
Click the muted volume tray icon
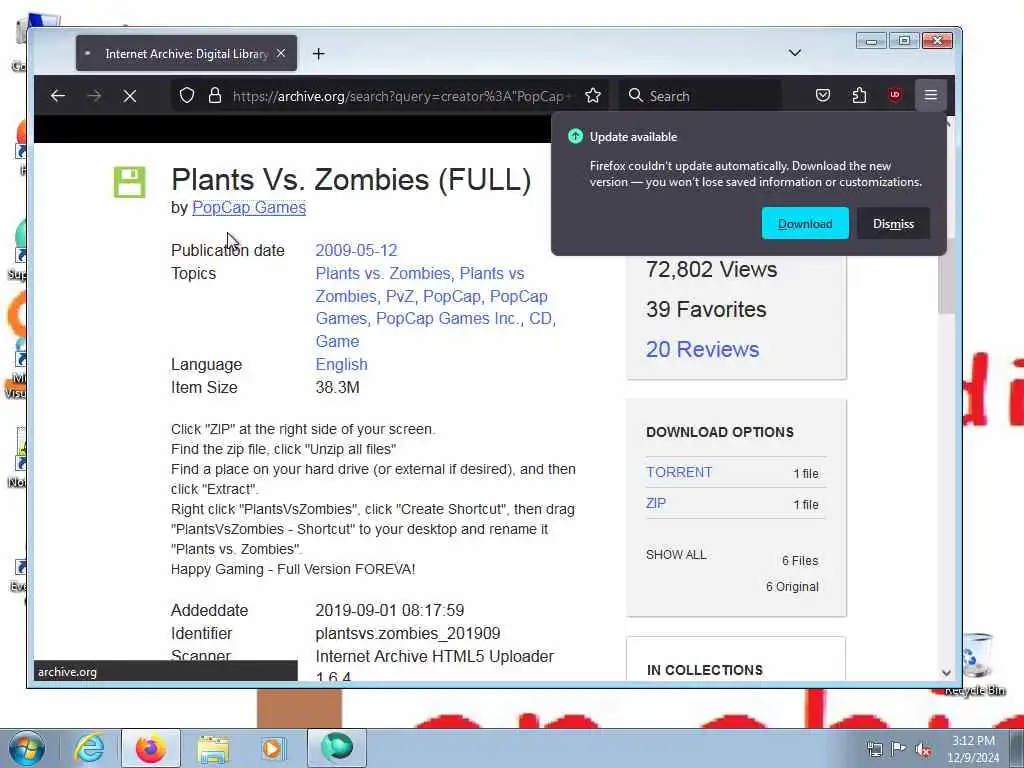click(923, 750)
